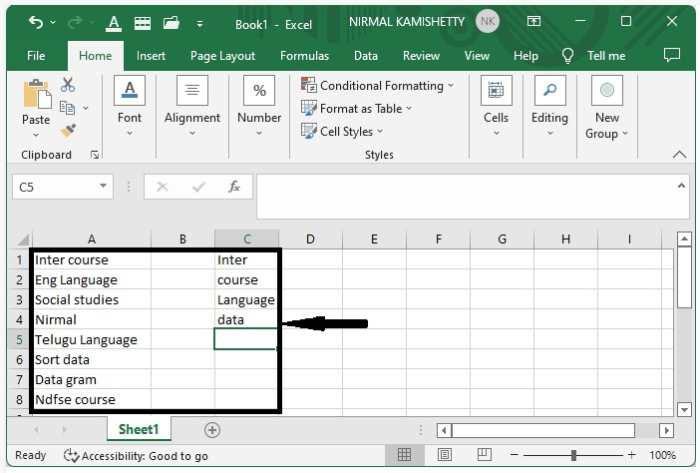Click the Paste clipboard icon
Screen dimensions: 700x473
(36, 98)
